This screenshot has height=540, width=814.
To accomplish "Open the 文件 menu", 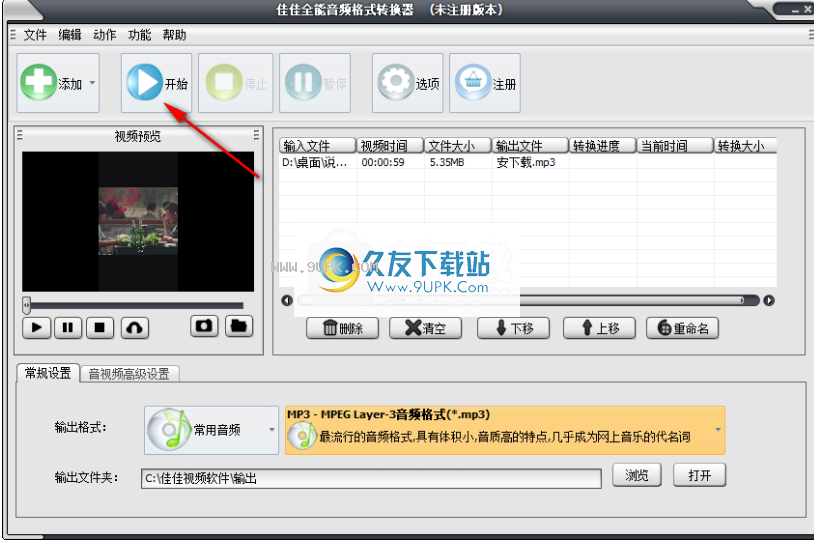I will click(35, 35).
